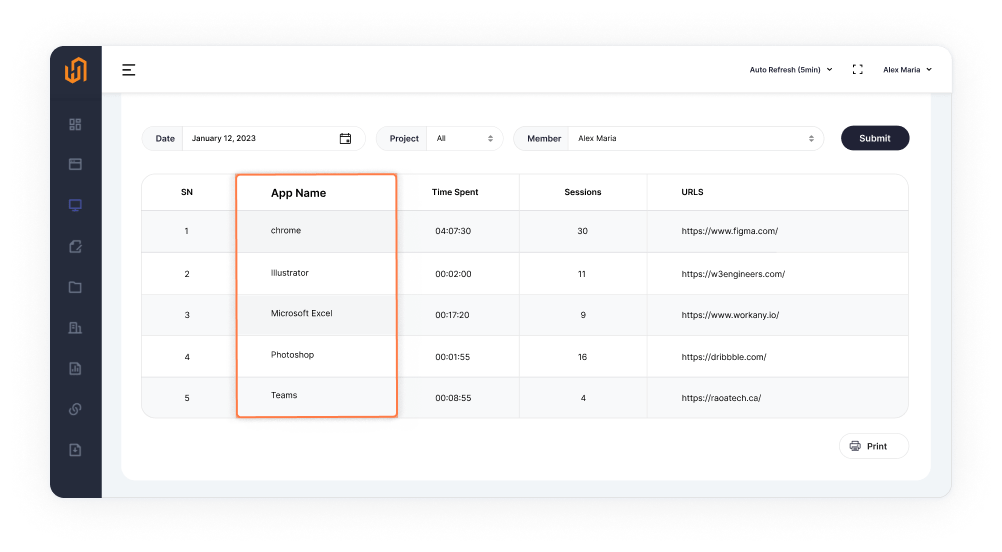Click the App Name column header
The height and width of the screenshot is (552, 1002).
(298, 193)
